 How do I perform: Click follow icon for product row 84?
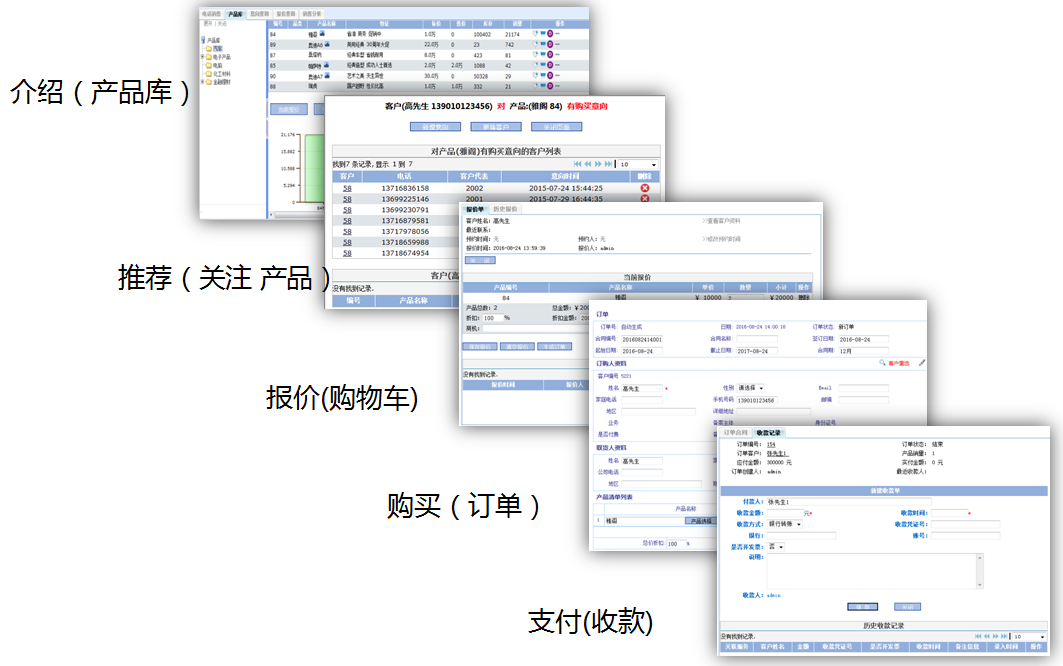click(x=535, y=33)
